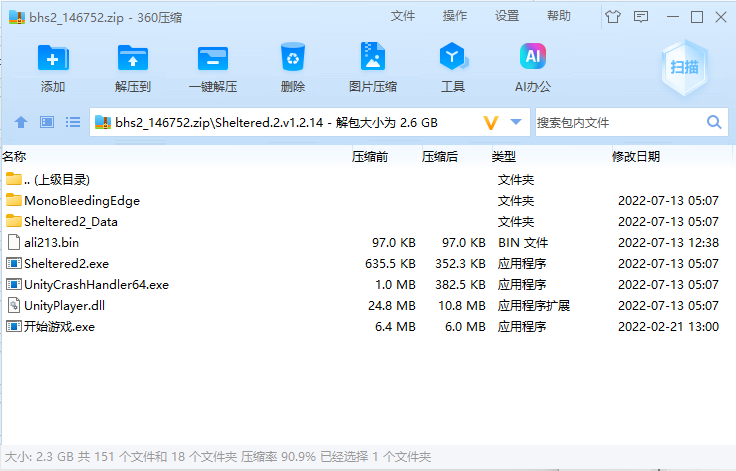Expand the path history dropdown arrow
This screenshot has width=736, height=471.
tap(516, 123)
